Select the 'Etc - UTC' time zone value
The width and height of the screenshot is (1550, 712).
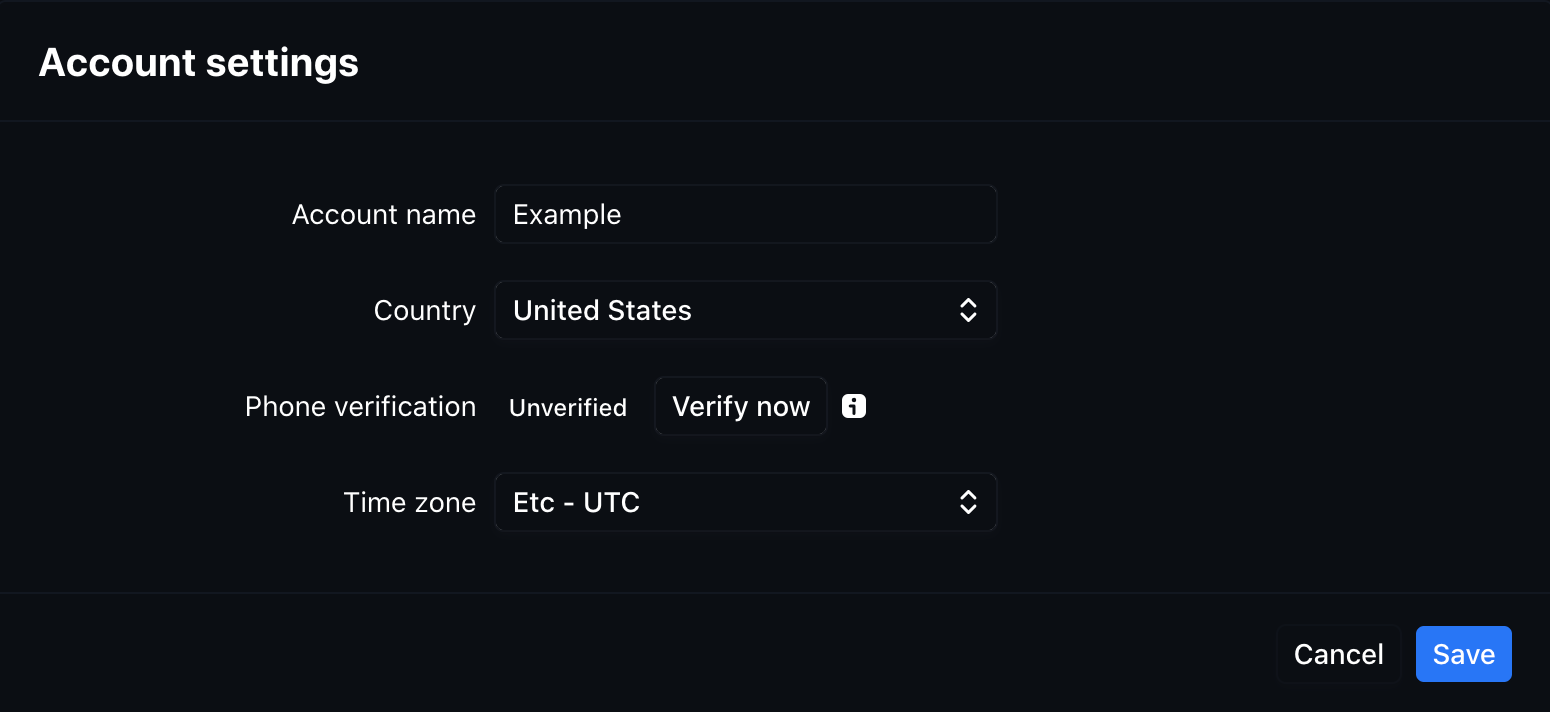click(576, 502)
